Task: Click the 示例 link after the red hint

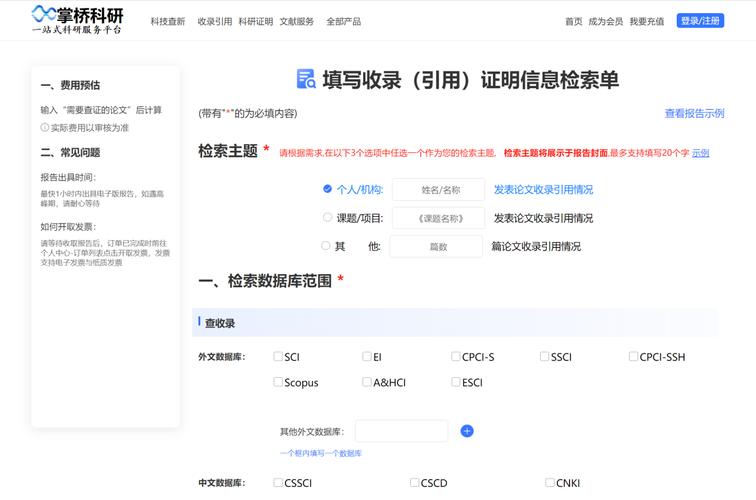Action: coord(700,153)
